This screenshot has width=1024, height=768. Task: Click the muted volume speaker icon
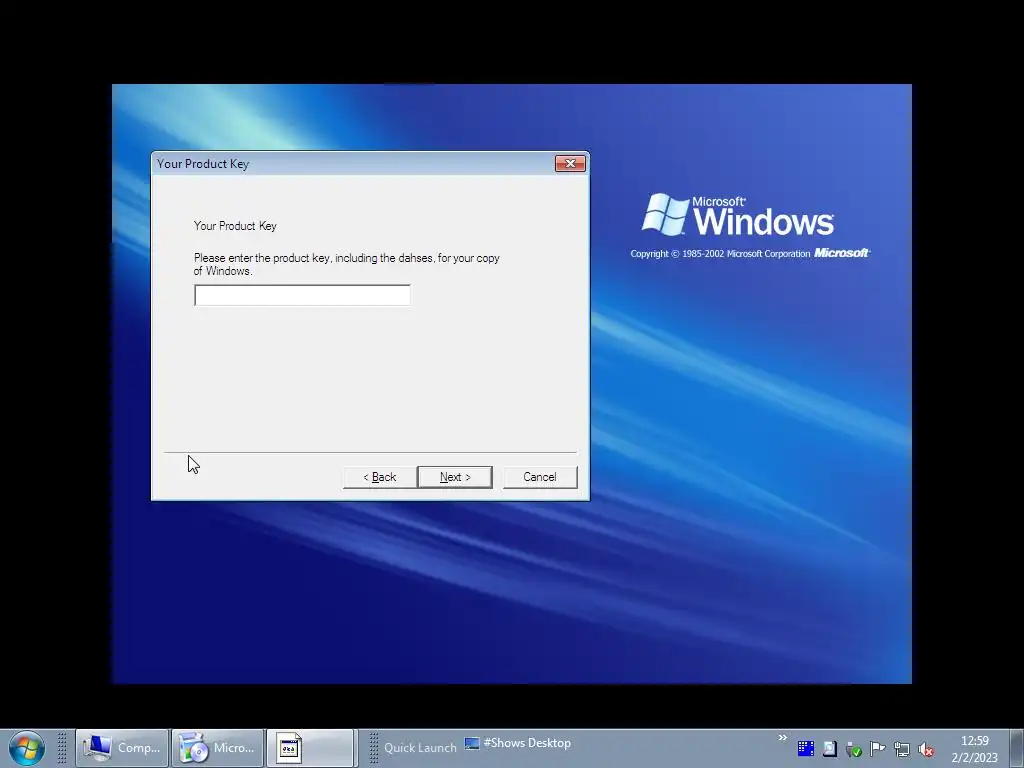(925, 749)
